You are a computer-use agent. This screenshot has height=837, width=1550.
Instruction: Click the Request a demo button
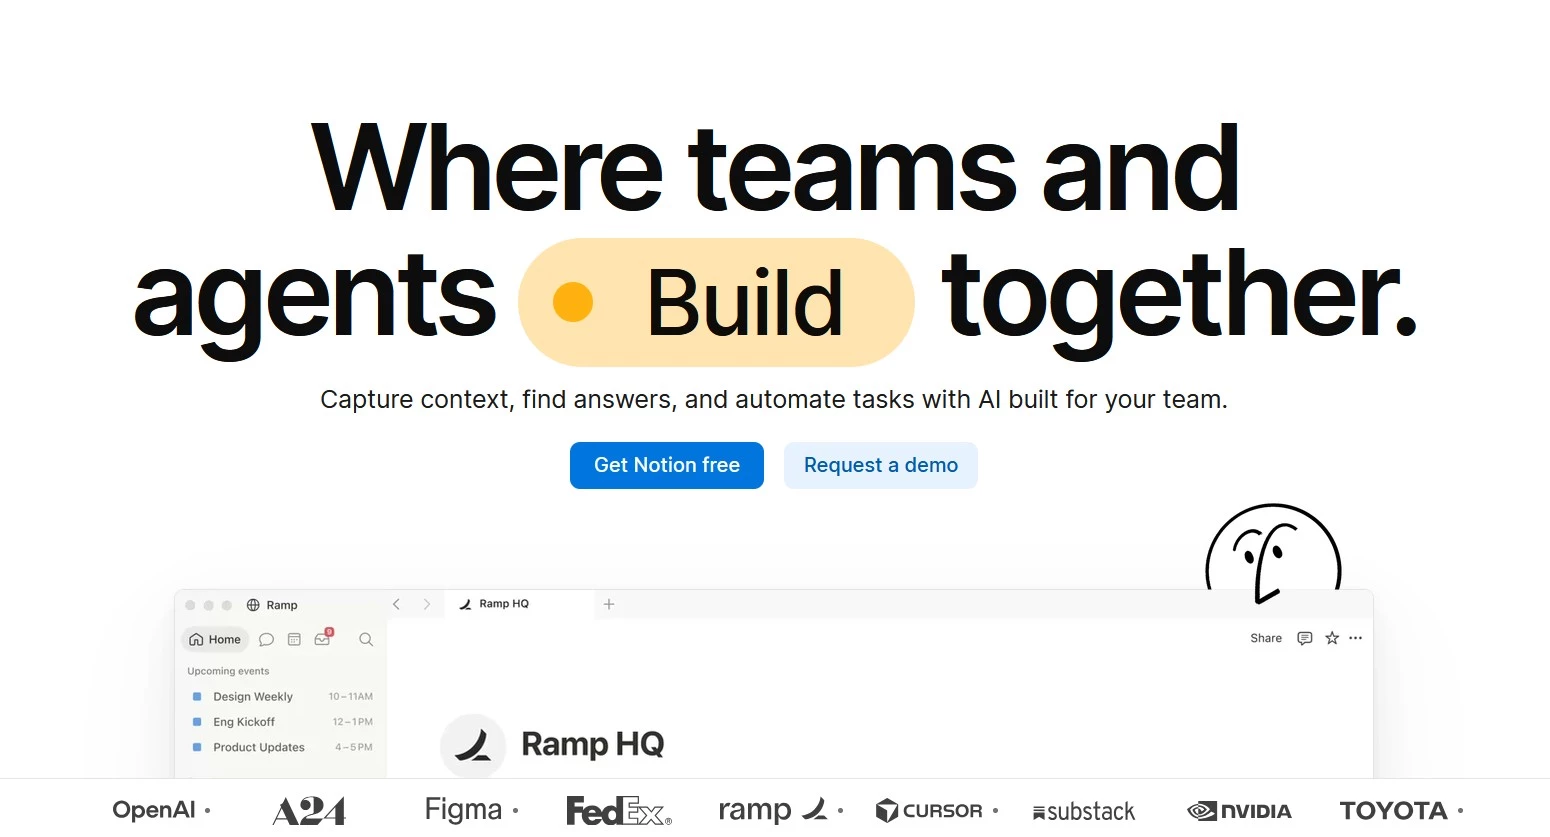tap(881, 465)
